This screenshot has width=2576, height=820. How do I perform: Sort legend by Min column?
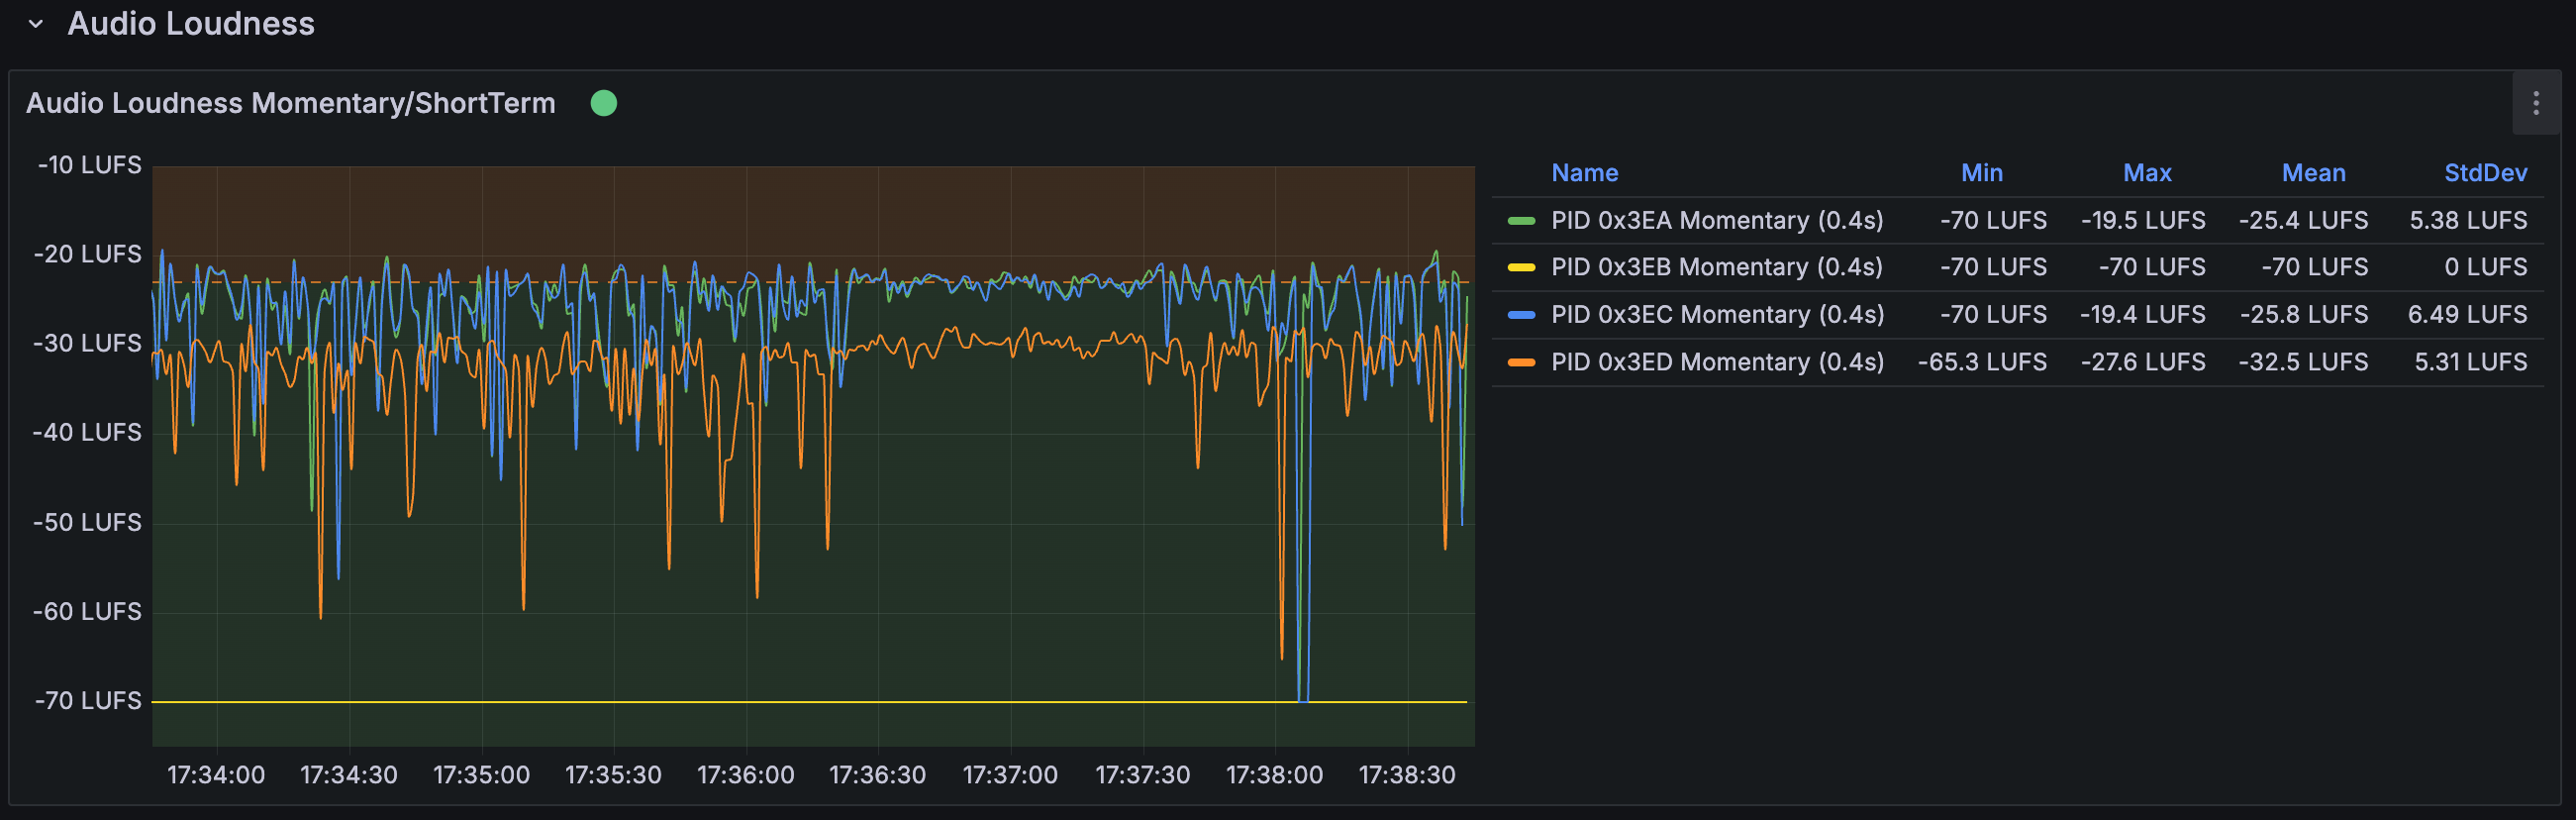pos(1980,173)
